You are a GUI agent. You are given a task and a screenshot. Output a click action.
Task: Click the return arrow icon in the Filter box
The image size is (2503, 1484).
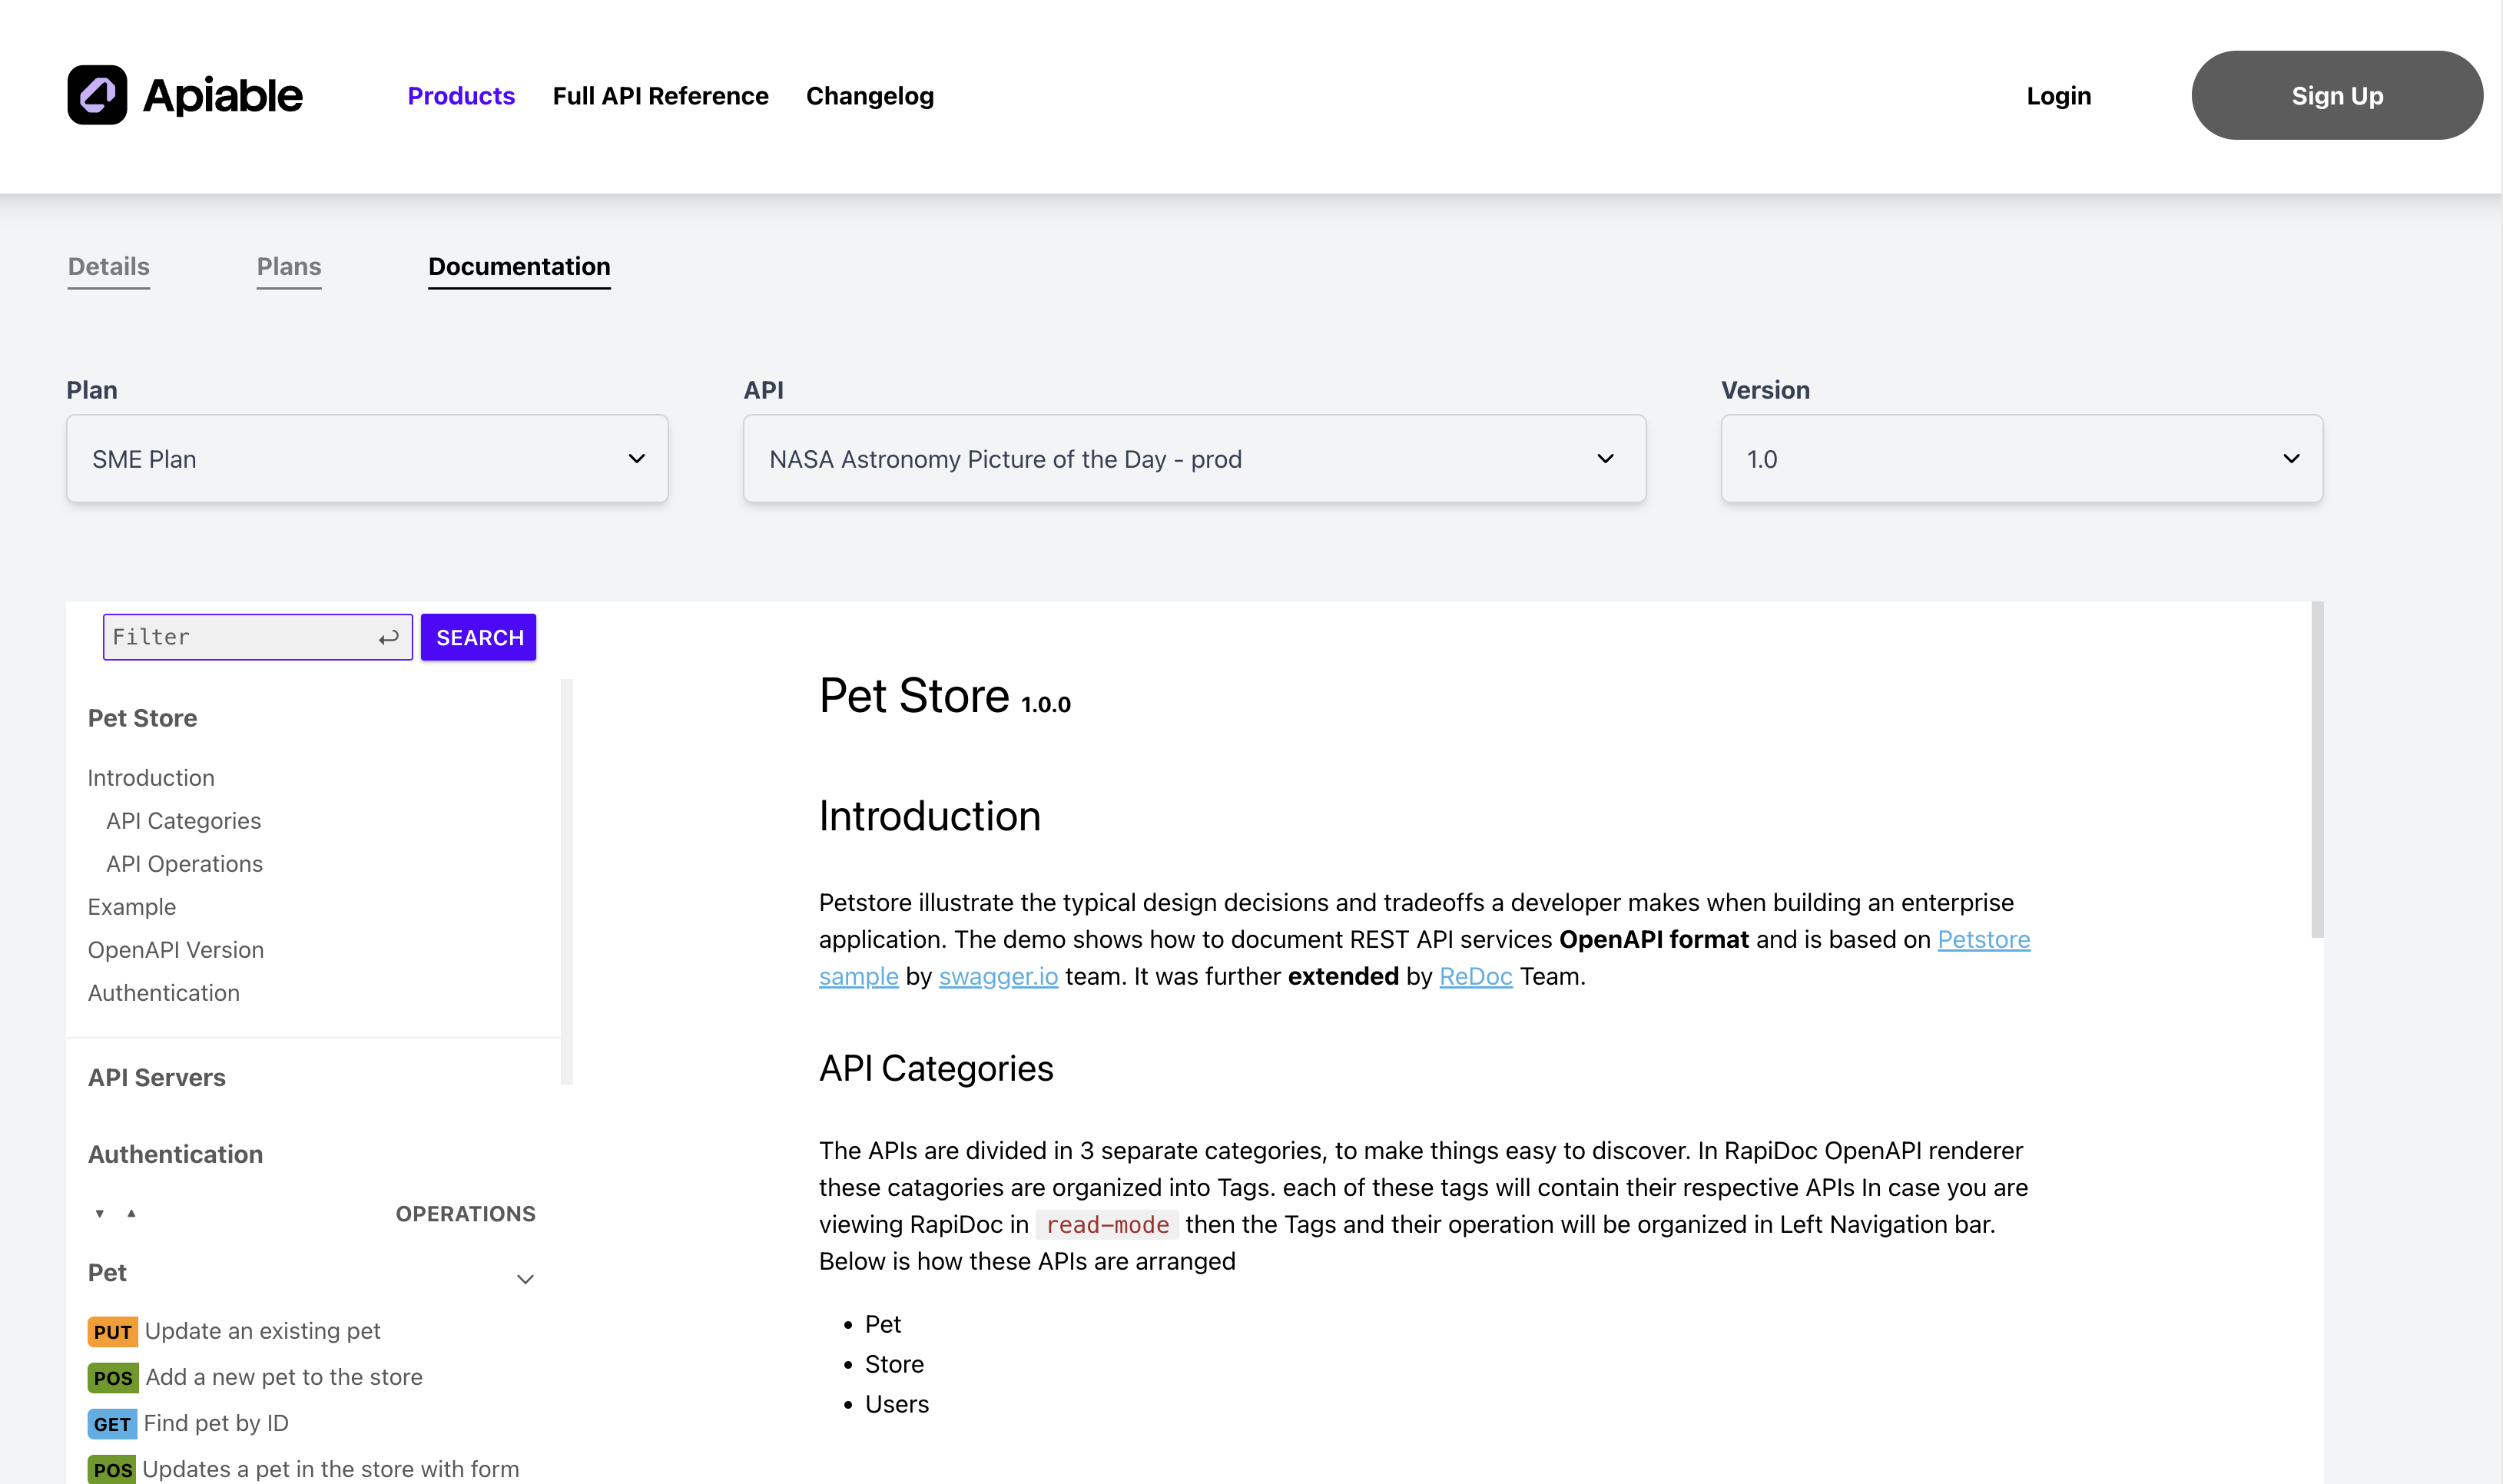[x=389, y=637]
